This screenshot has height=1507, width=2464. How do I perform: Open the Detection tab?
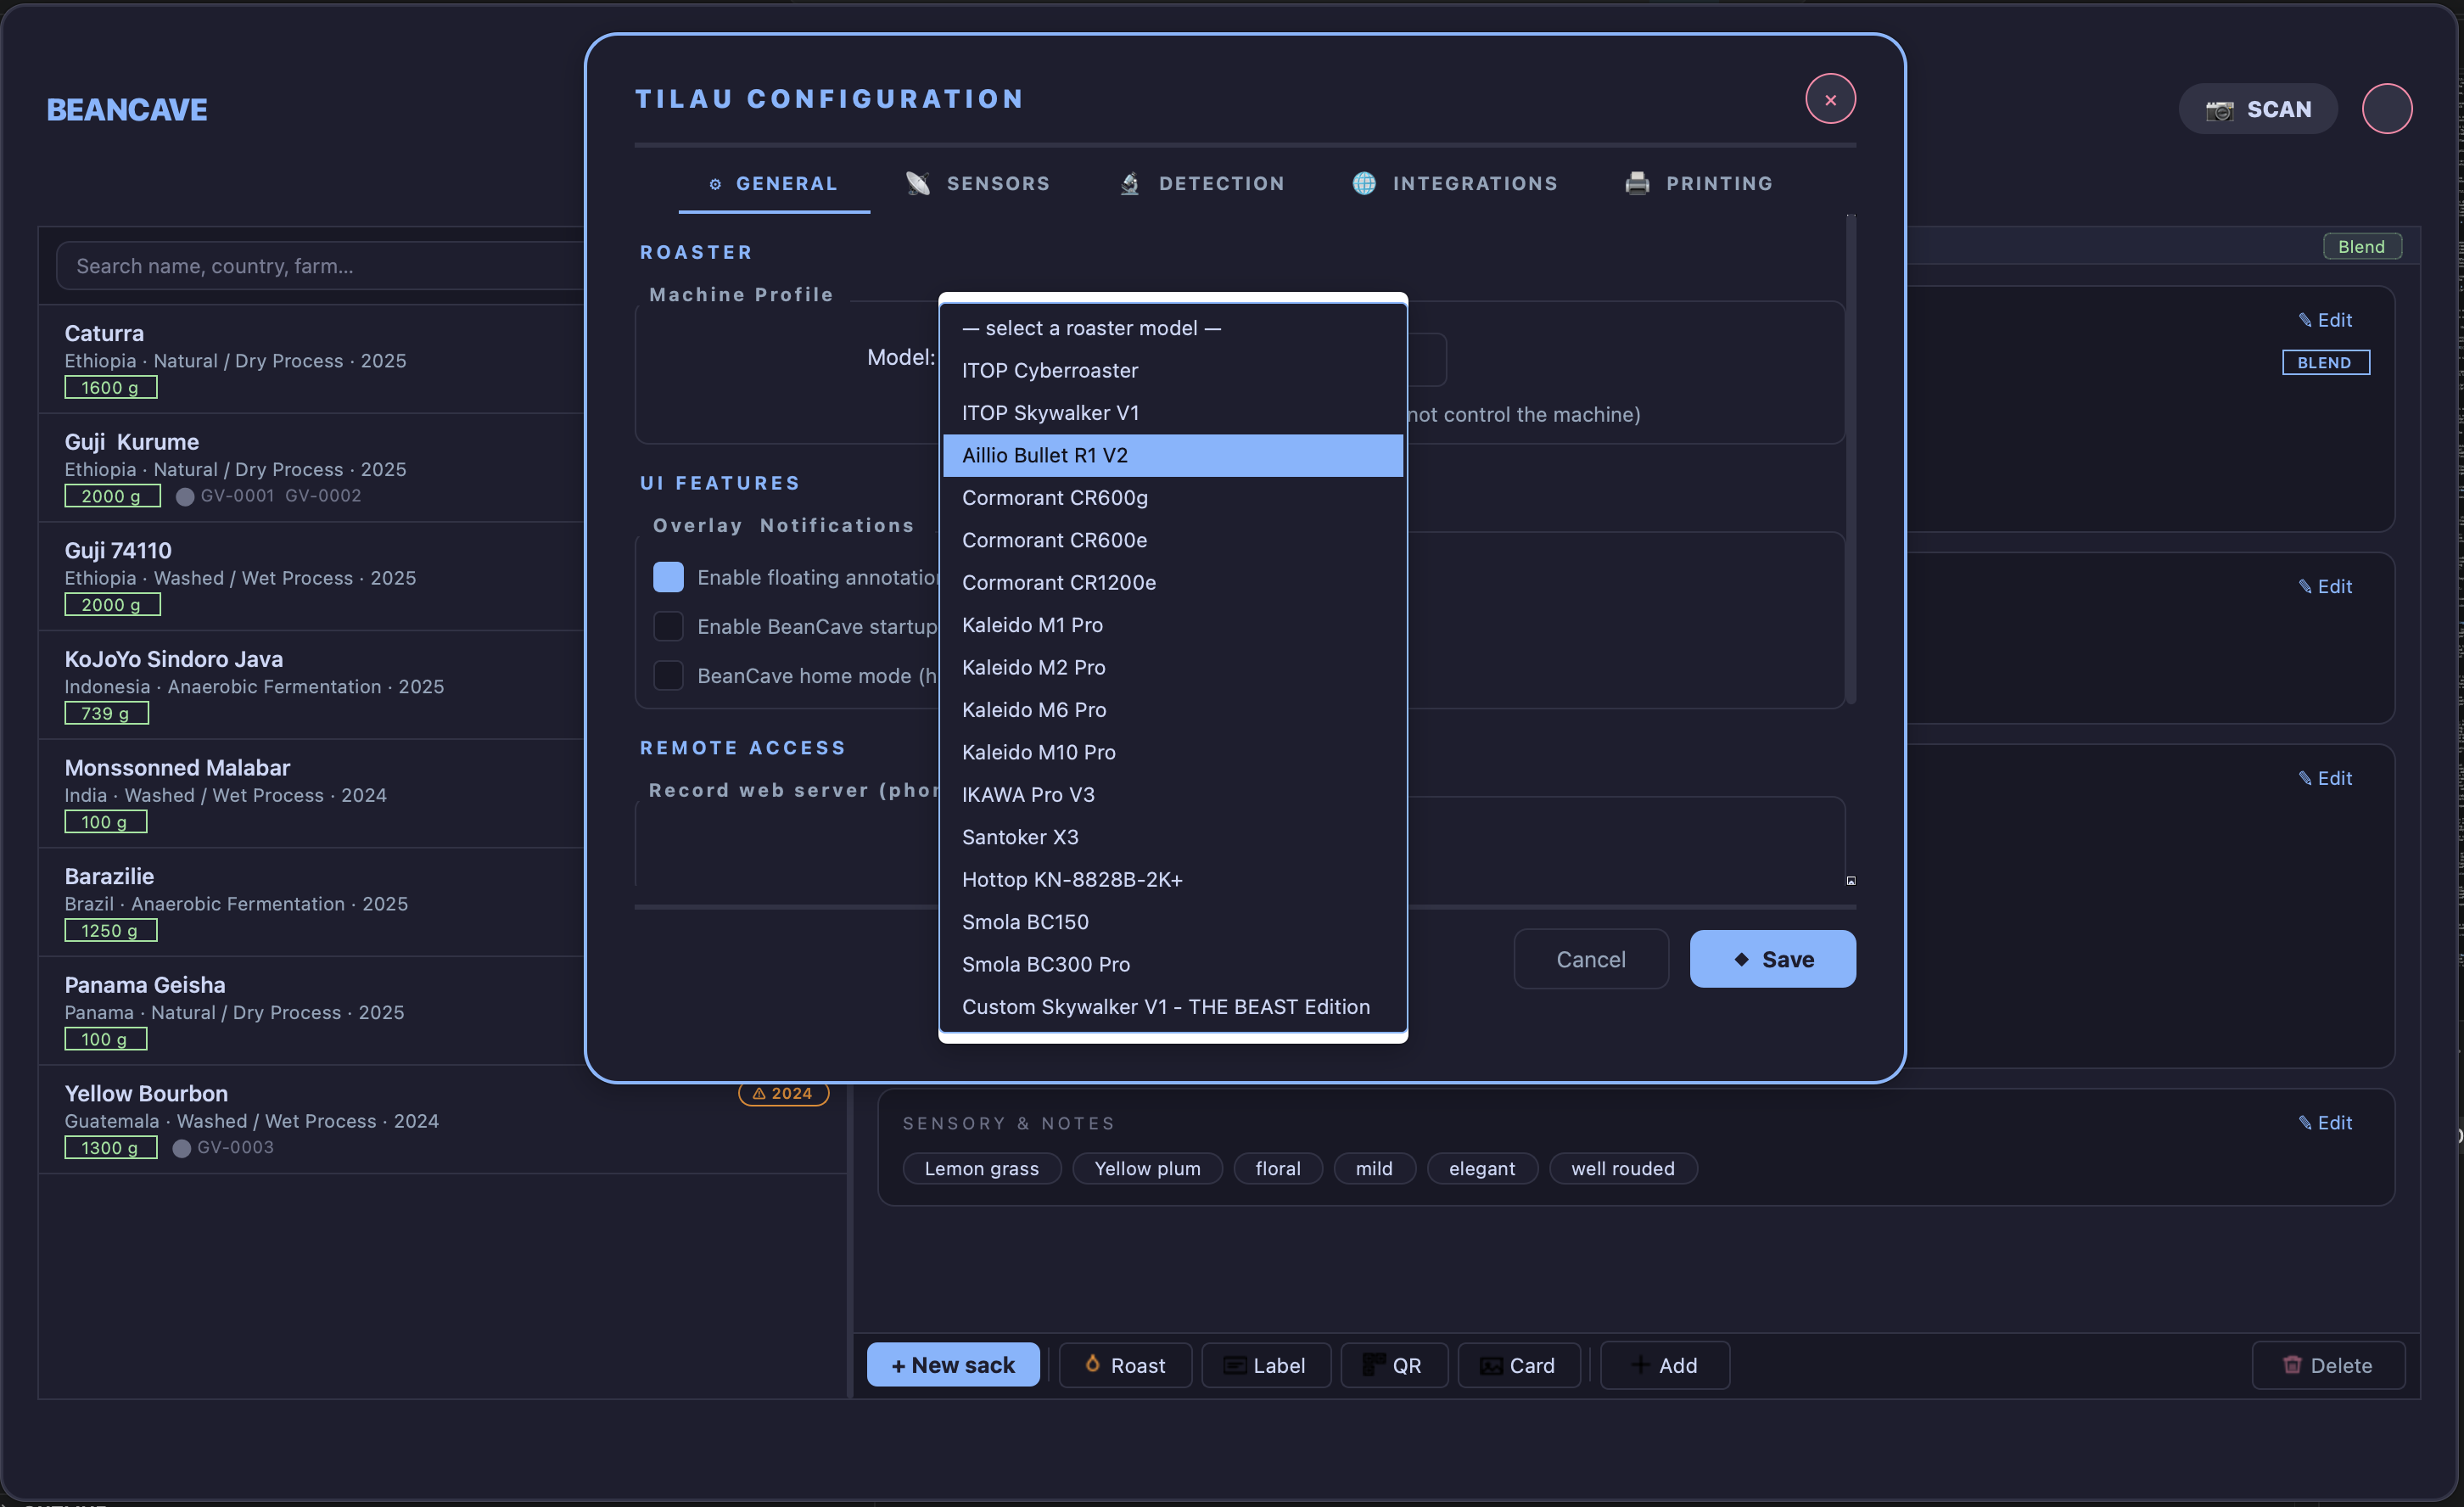tap(1202, 183)
